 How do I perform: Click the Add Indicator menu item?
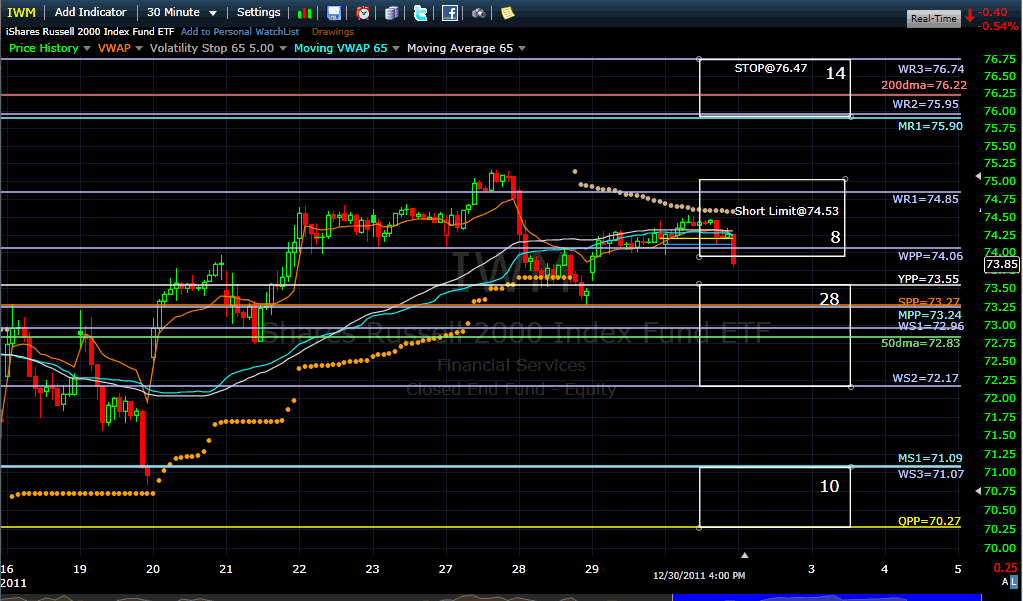pos(91,12)
